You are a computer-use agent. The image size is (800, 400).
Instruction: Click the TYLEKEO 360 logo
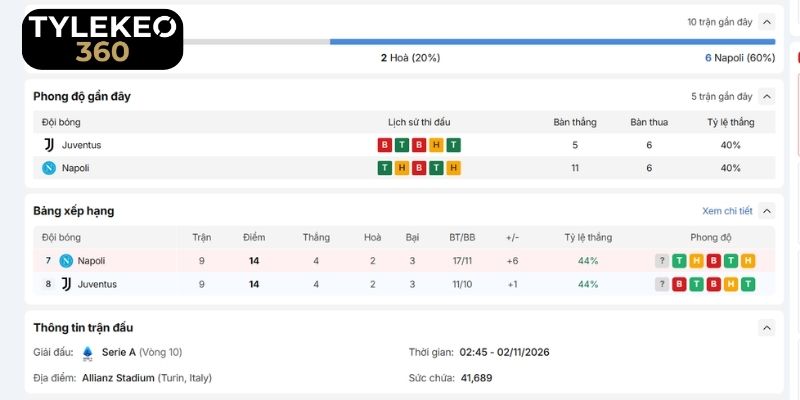click(x=103, y=39)
